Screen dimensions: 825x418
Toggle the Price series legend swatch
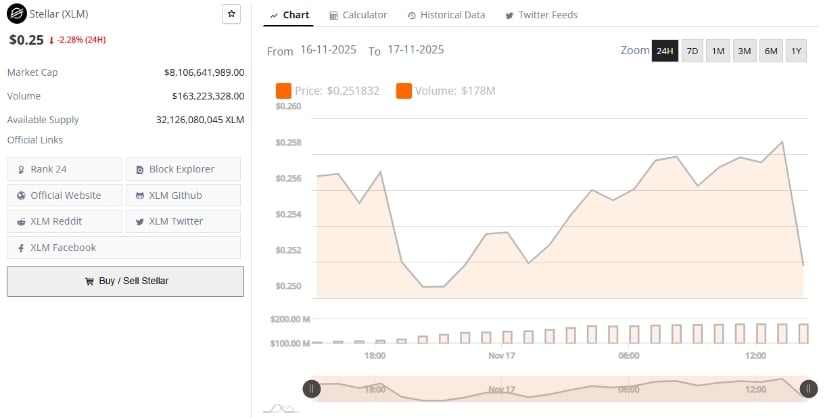click(283, 91)
